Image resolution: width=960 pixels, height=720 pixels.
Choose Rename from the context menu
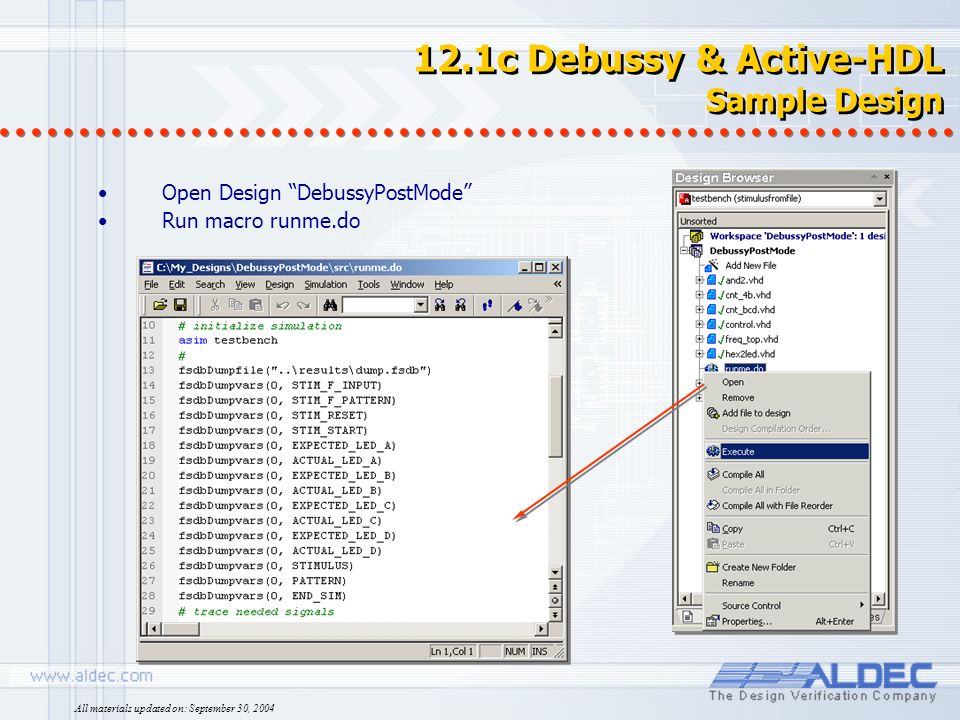[787, 583]
